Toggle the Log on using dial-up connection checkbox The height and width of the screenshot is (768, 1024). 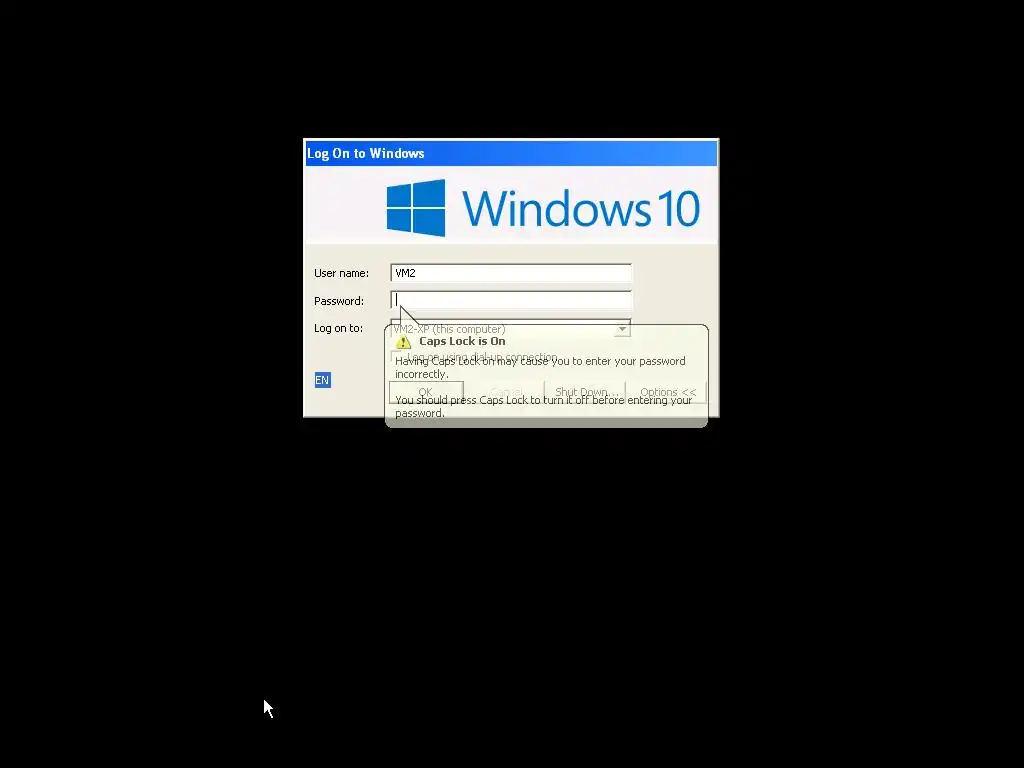pyautogui.click(x=395, y=357)
